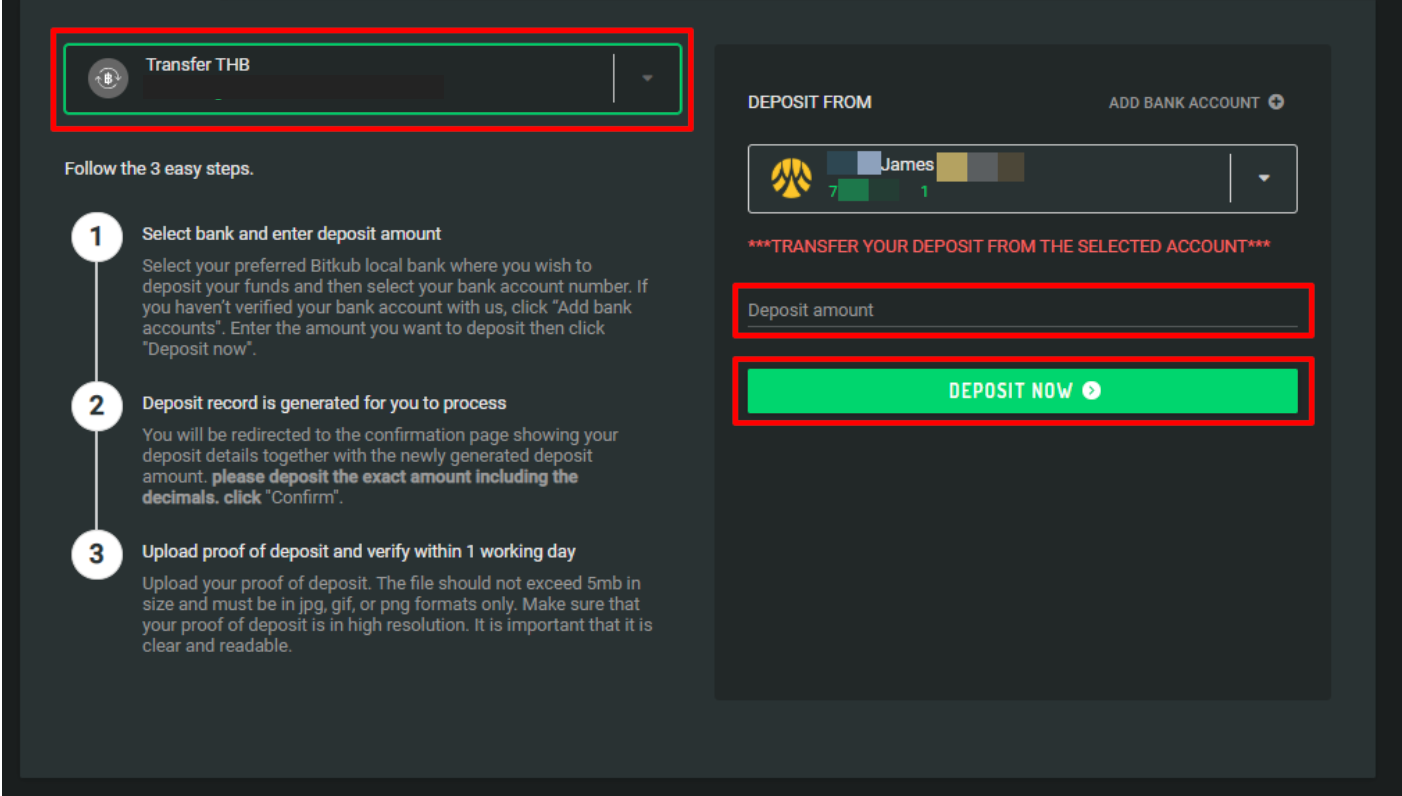
Task: Click the 'Upload proof of deposit' step heading
Action: [359, 551]
